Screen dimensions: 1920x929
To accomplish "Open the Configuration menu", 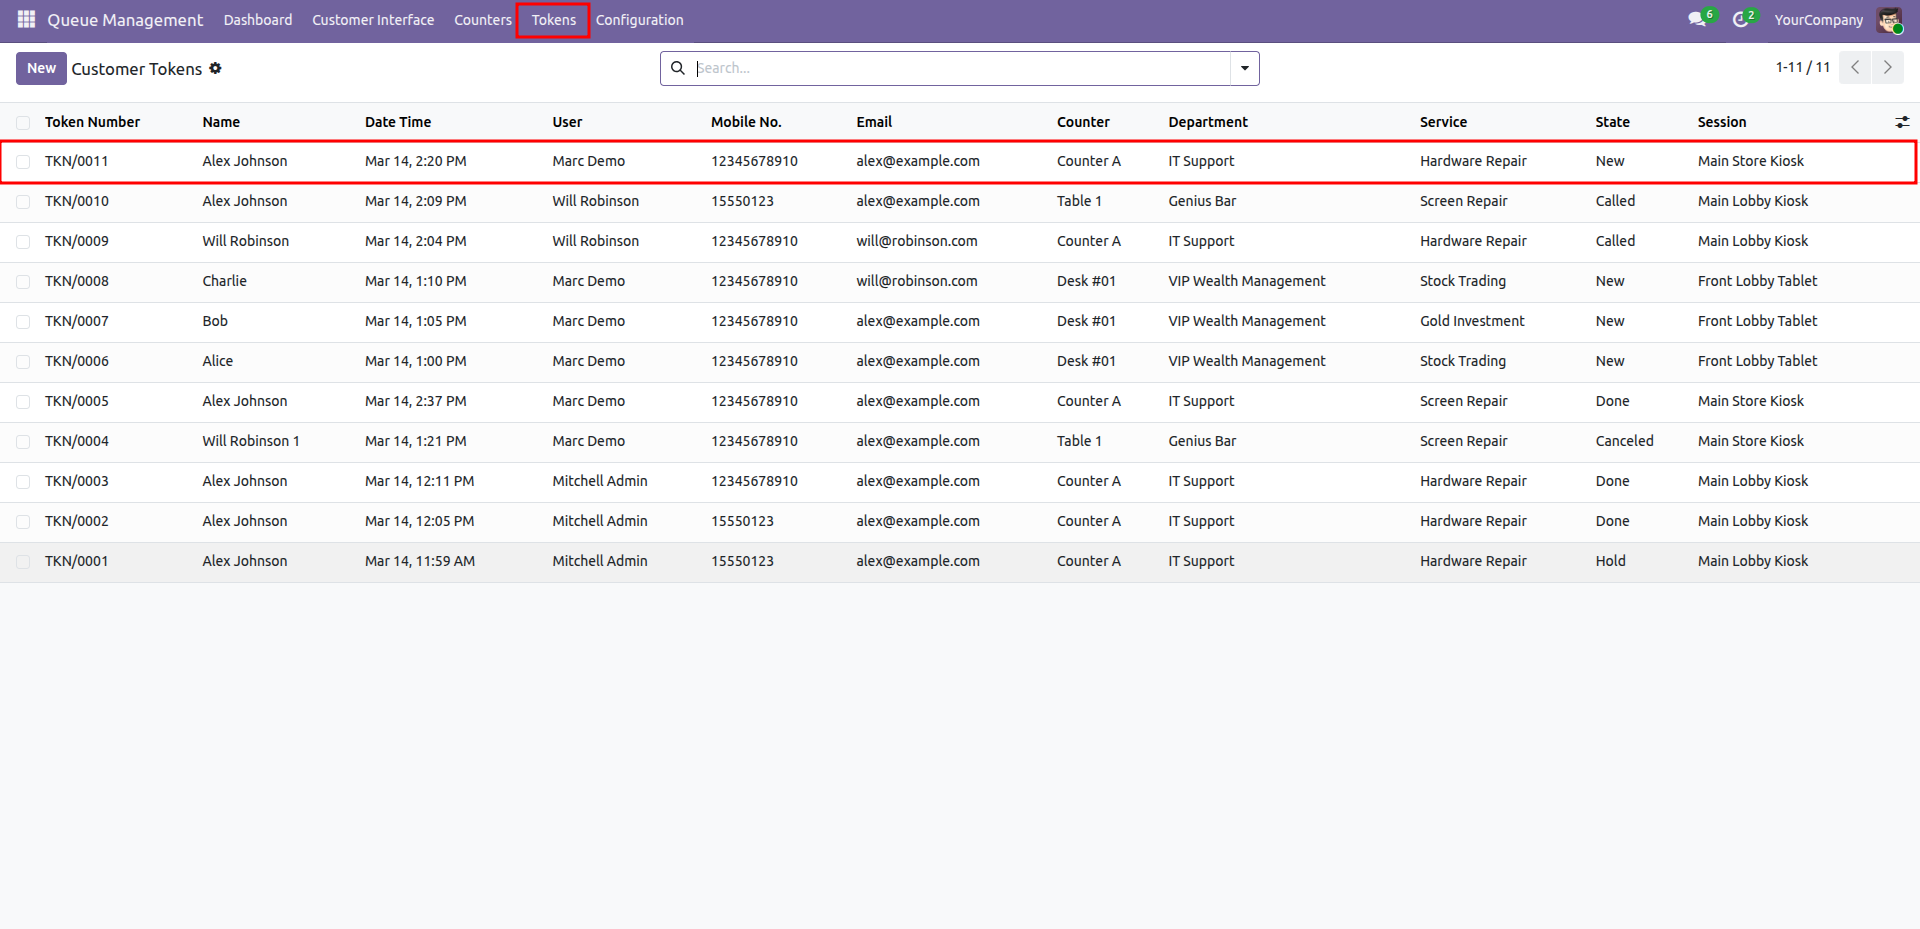I will 639,20.
